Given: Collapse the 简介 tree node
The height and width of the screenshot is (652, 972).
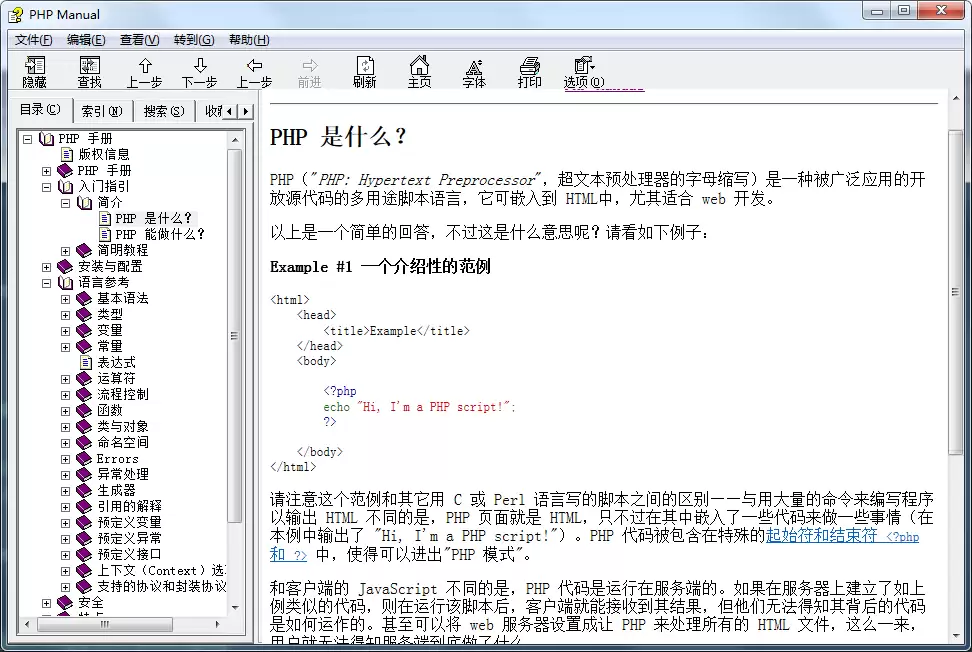Looking at the screenshot, I should click(x=65, y=203).
